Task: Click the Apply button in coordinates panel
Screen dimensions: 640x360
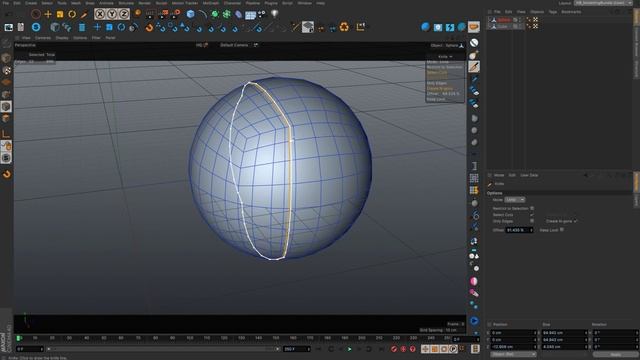Action: 616,354
